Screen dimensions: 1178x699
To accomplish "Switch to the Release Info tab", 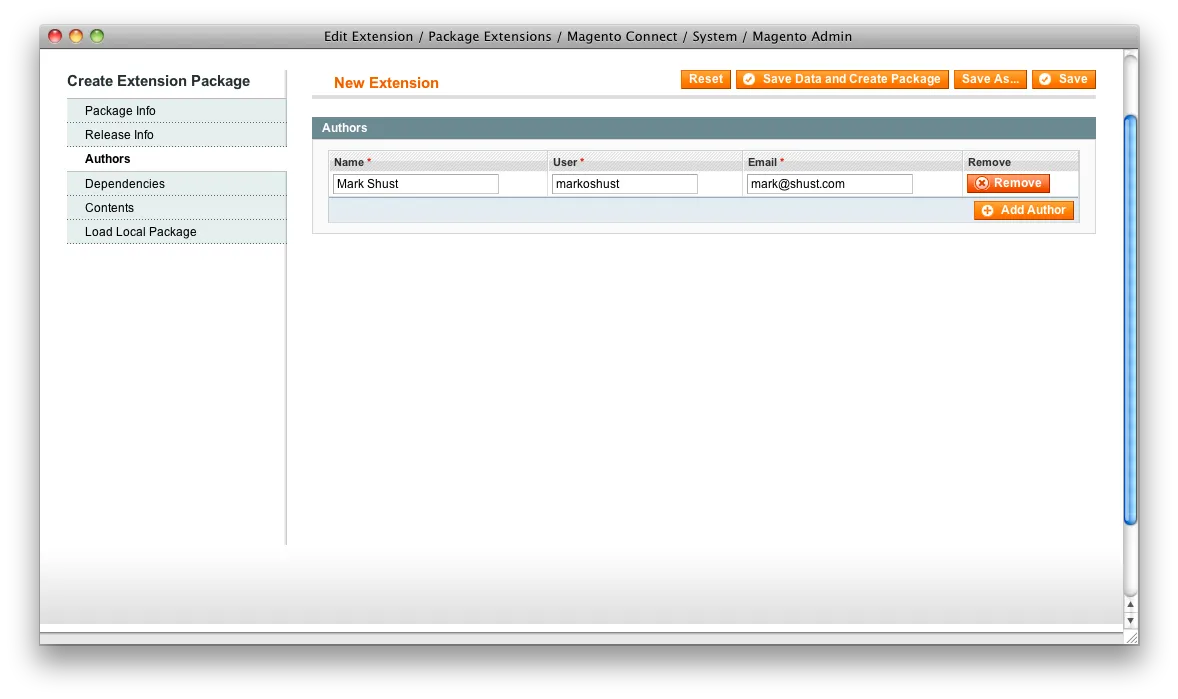I will 119,135.
